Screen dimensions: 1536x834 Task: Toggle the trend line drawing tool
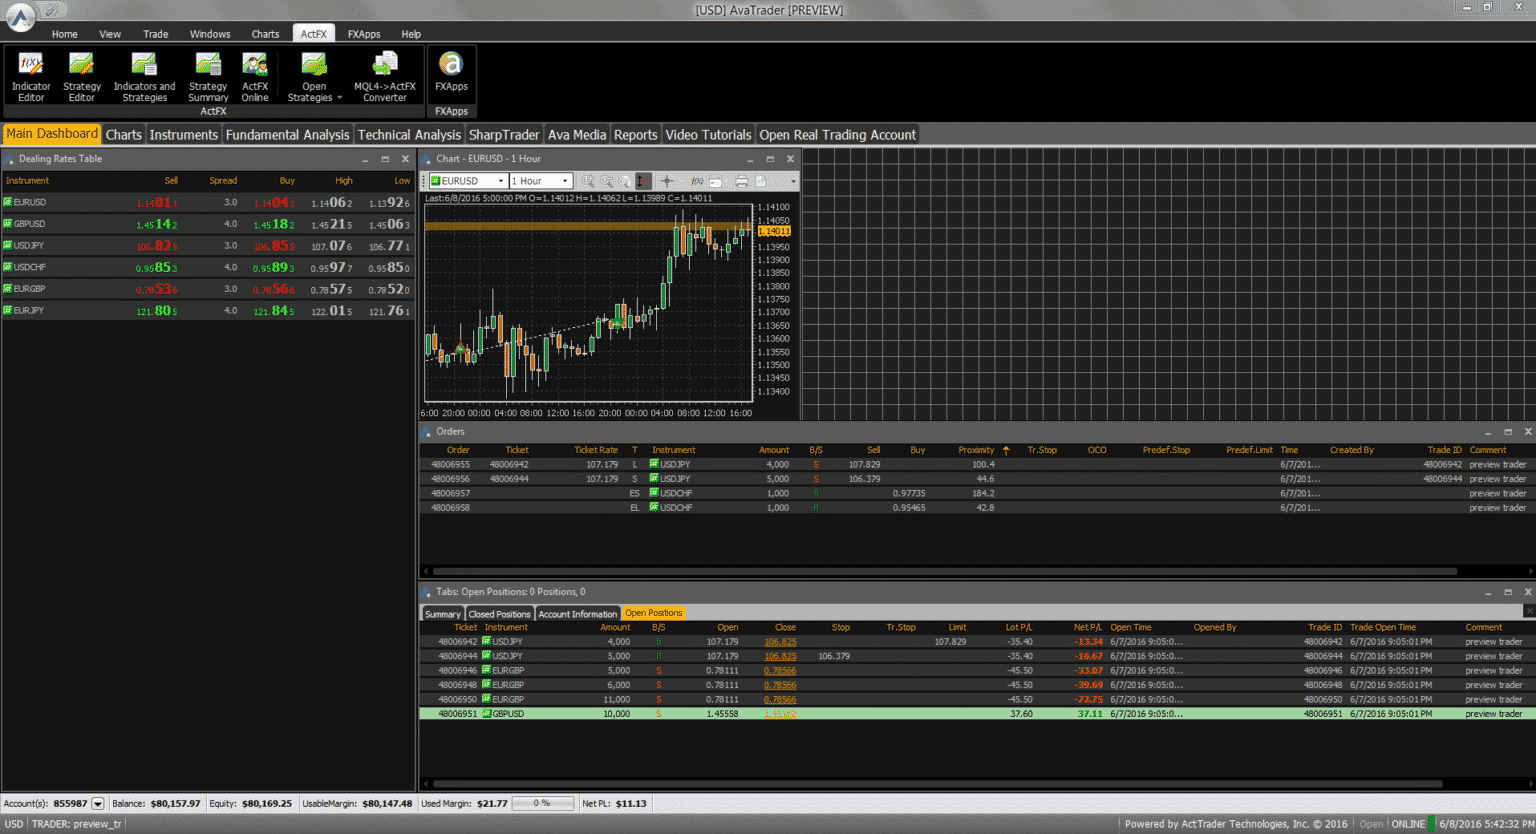point(643,181)
